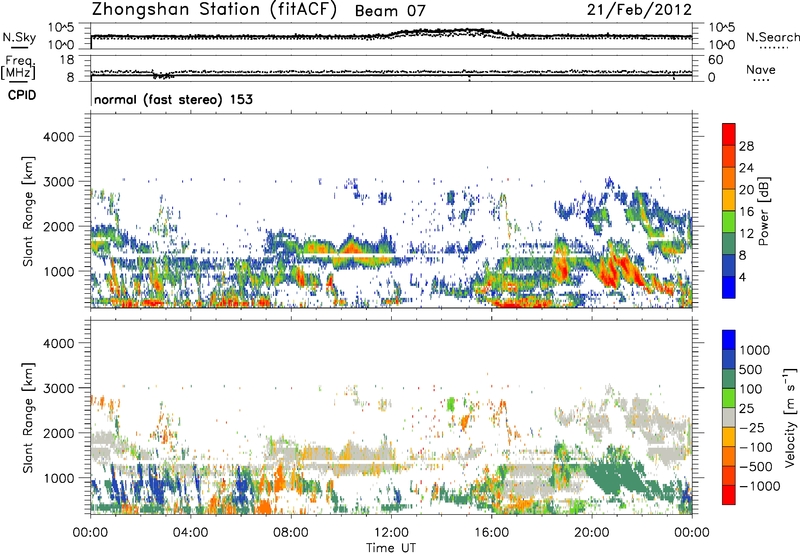Click the 1000 tick on the velocity scale
The width and height of the screenshot is (800, 554).
tap(754, 350)
